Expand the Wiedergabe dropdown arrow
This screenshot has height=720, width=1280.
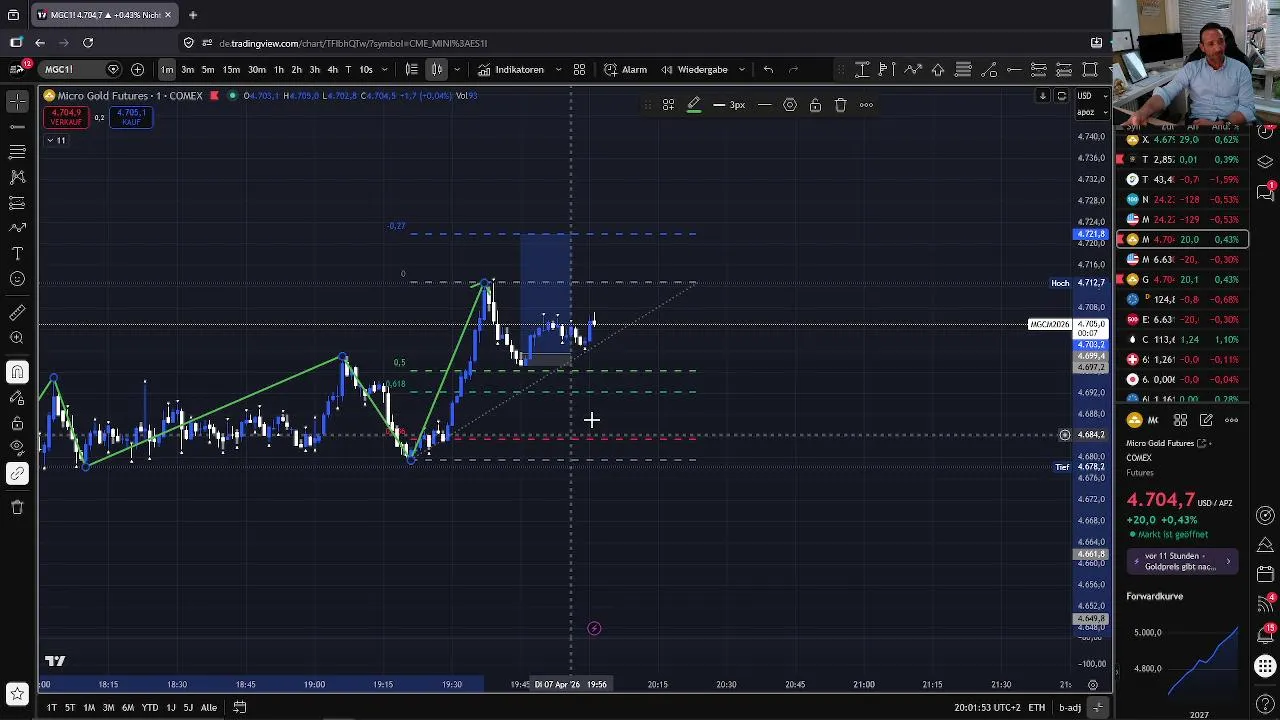[742, 69]
